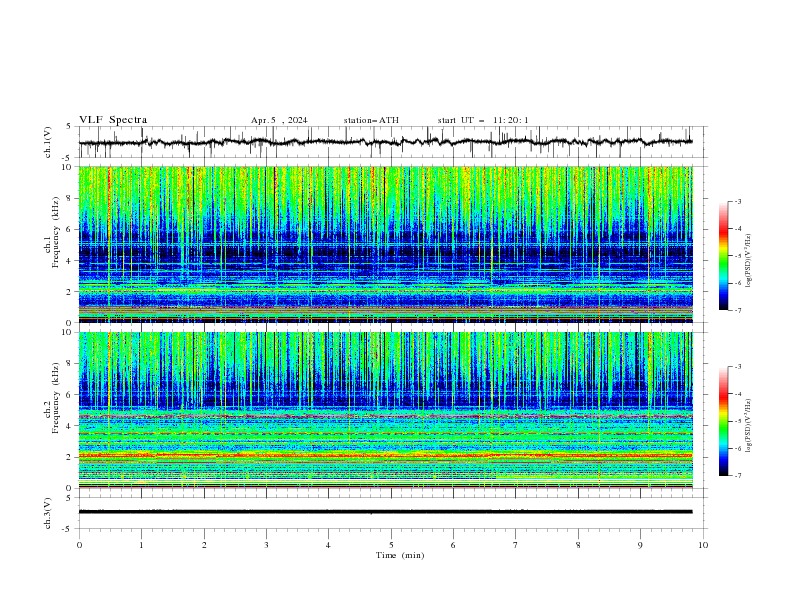Image resolution: width=792 pixels, height=612 pixels.
Task: Click the ch.2 spectrogram panel
Action: (x=386, y=410)
